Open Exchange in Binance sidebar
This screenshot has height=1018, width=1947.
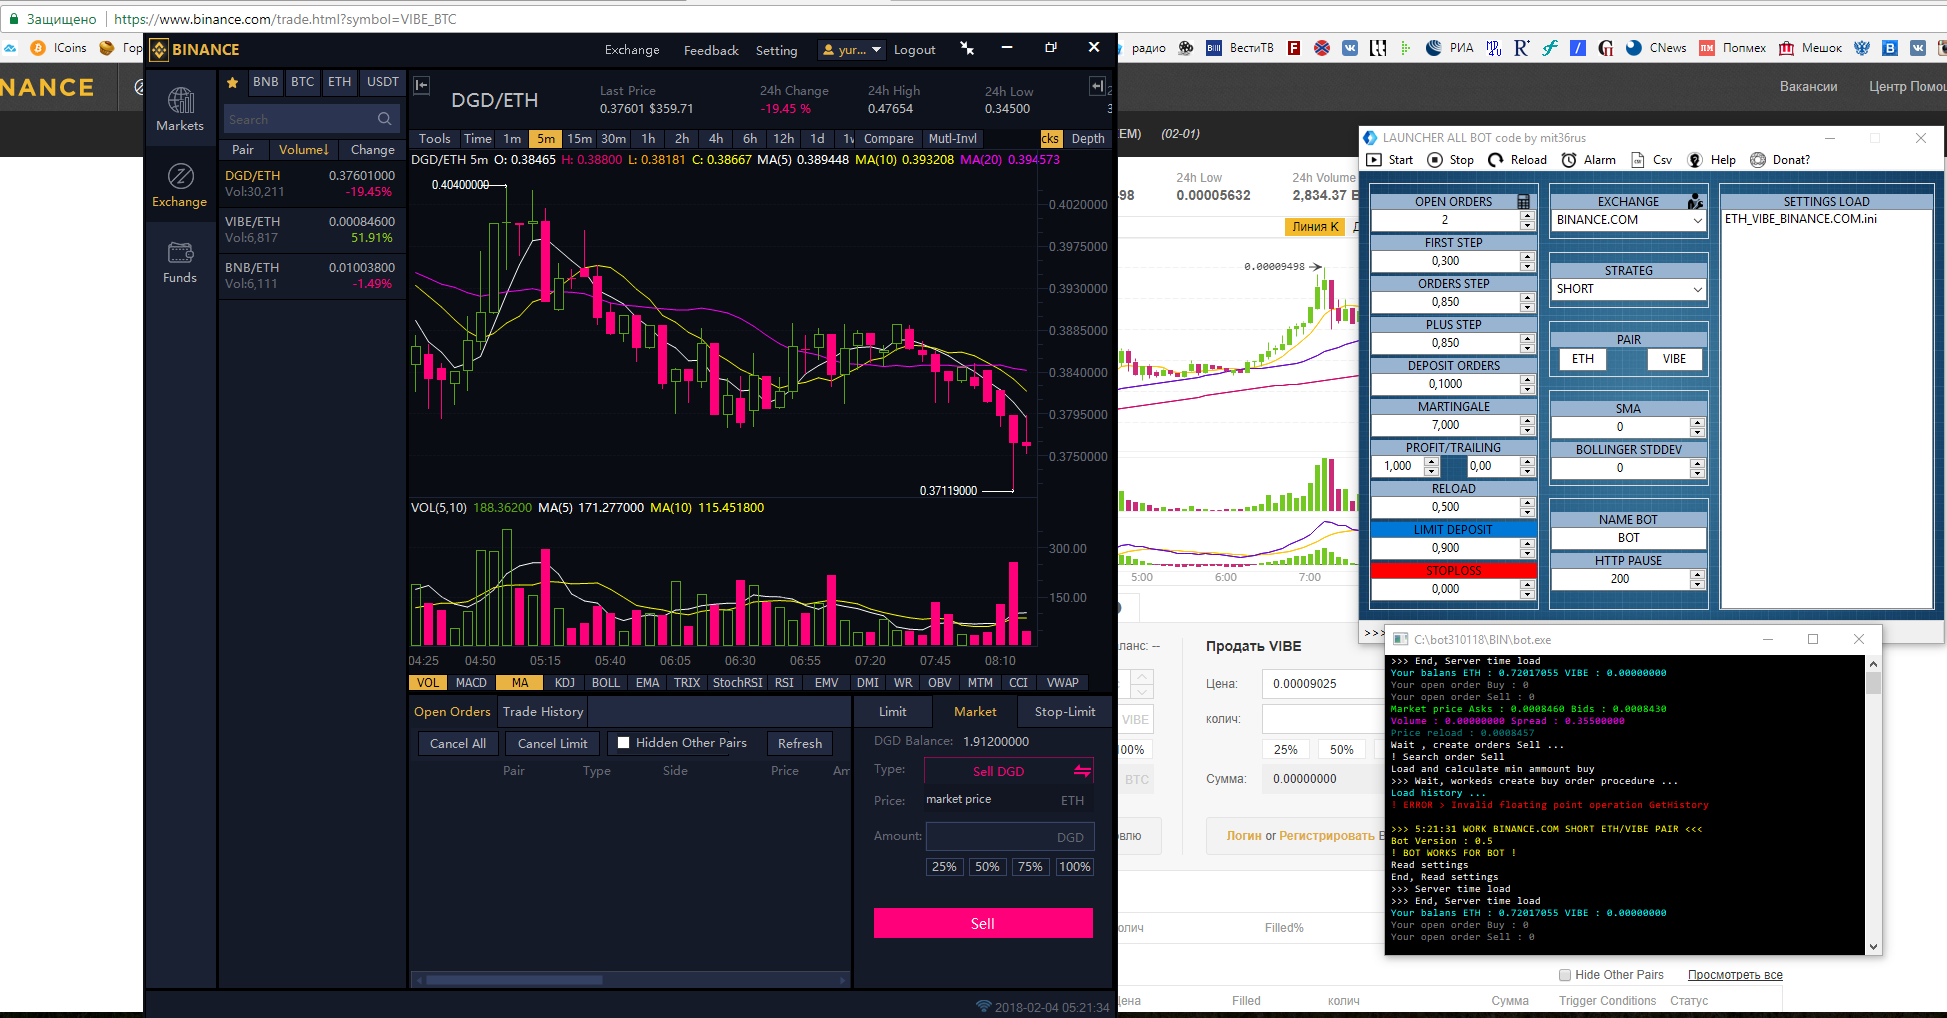(x=180, y=186)
